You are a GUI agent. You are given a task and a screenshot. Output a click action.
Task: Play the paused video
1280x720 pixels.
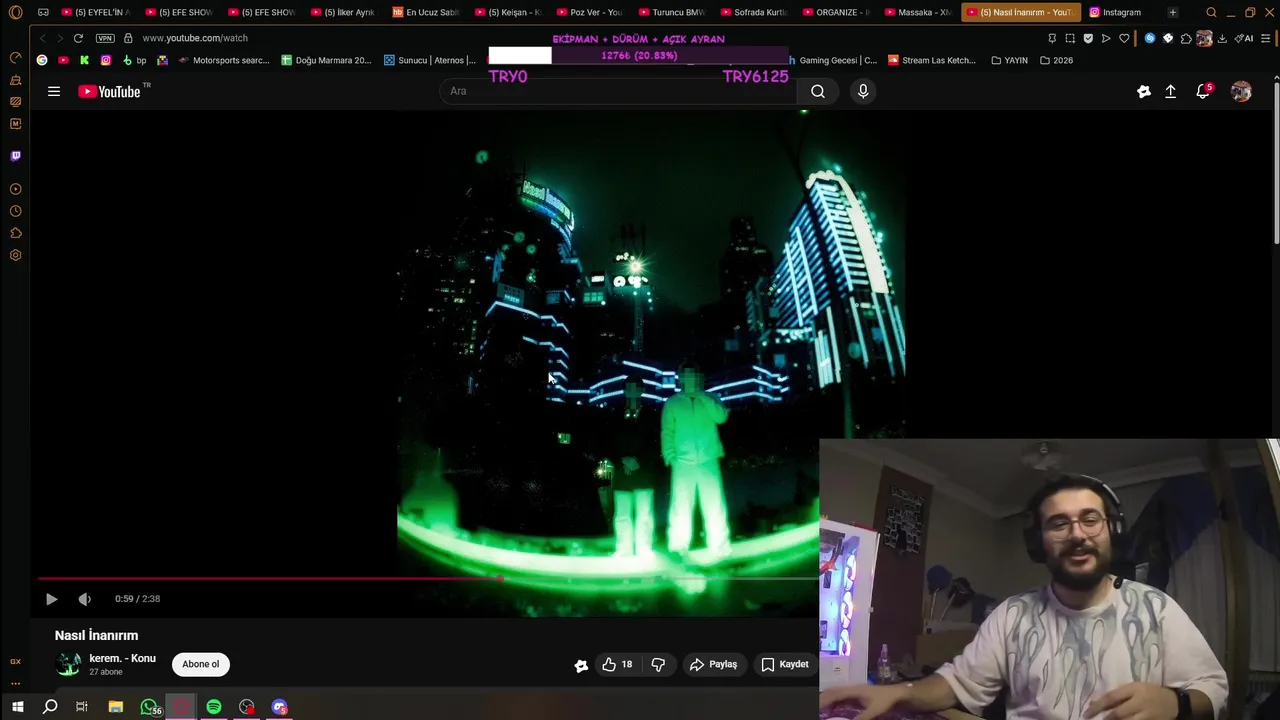51,599
